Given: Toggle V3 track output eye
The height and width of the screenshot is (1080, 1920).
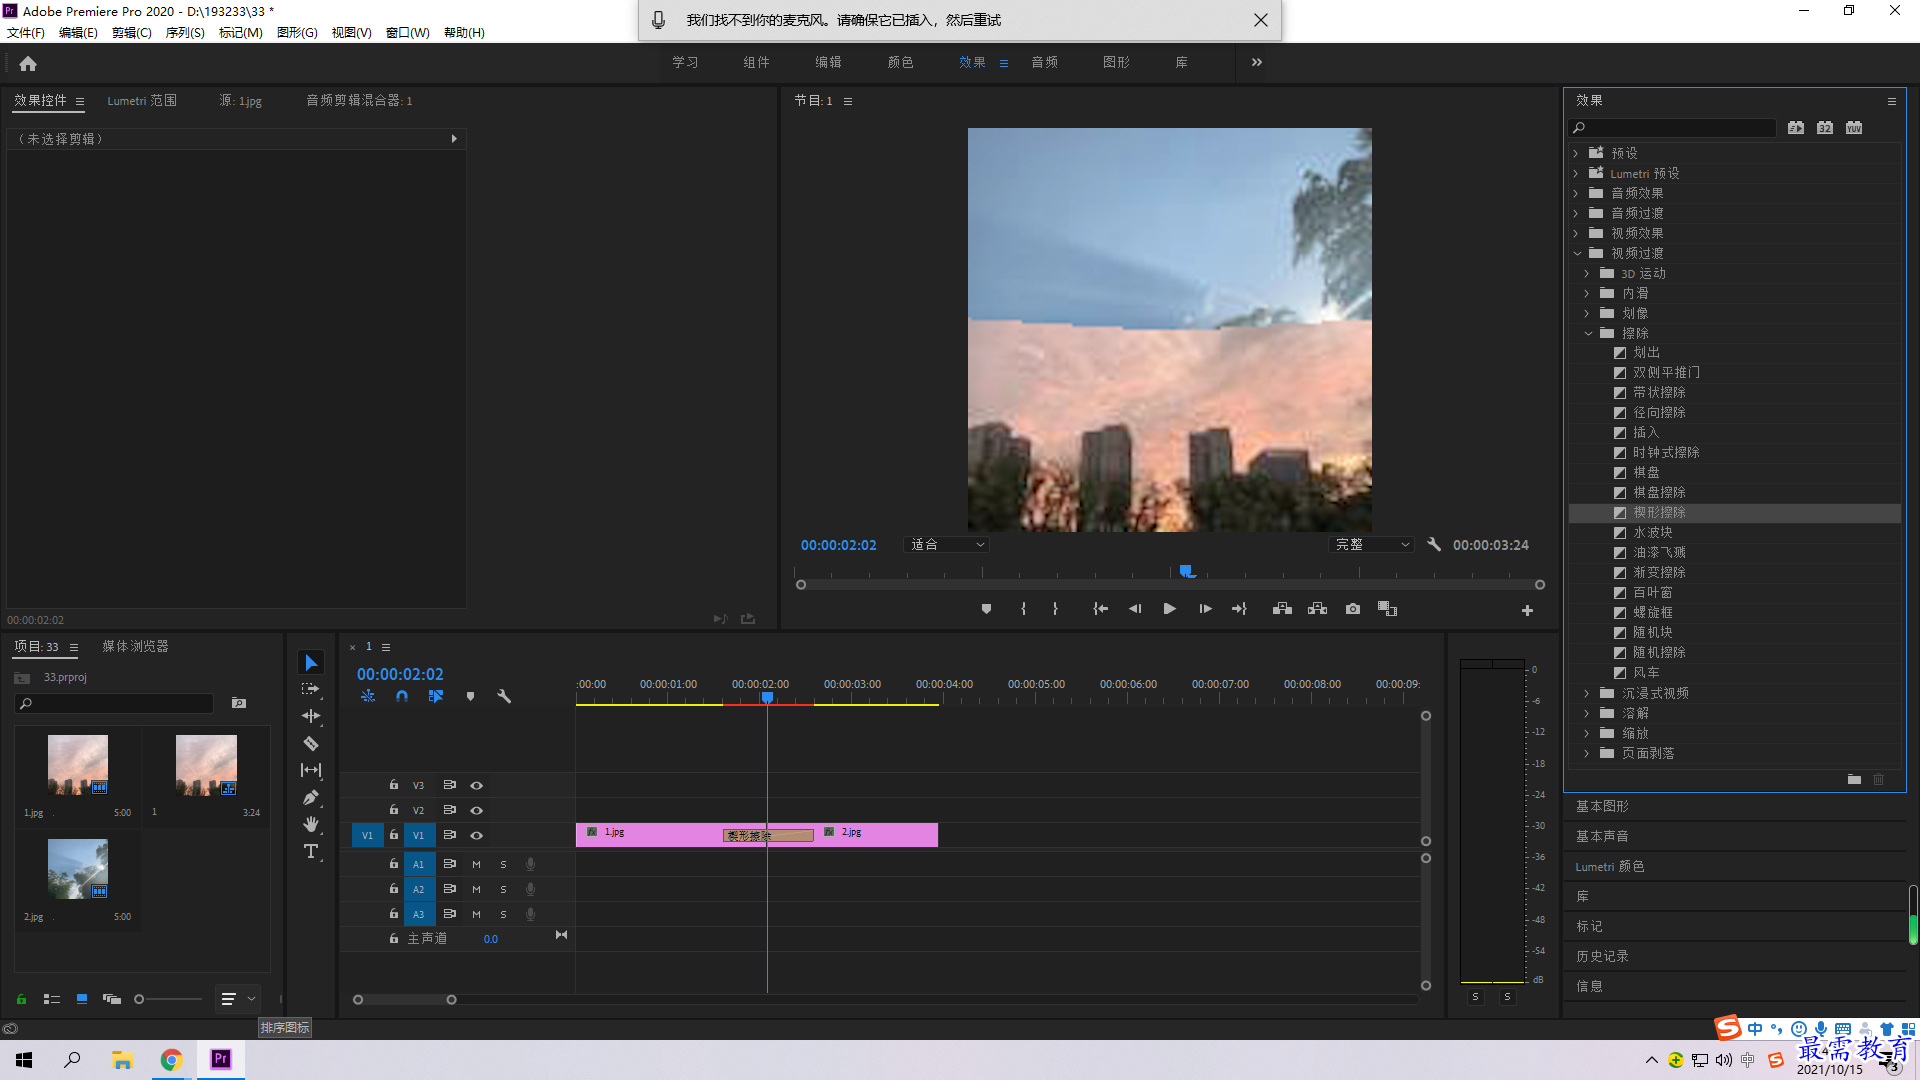Looking at the screenshot, I should (476, 786).
